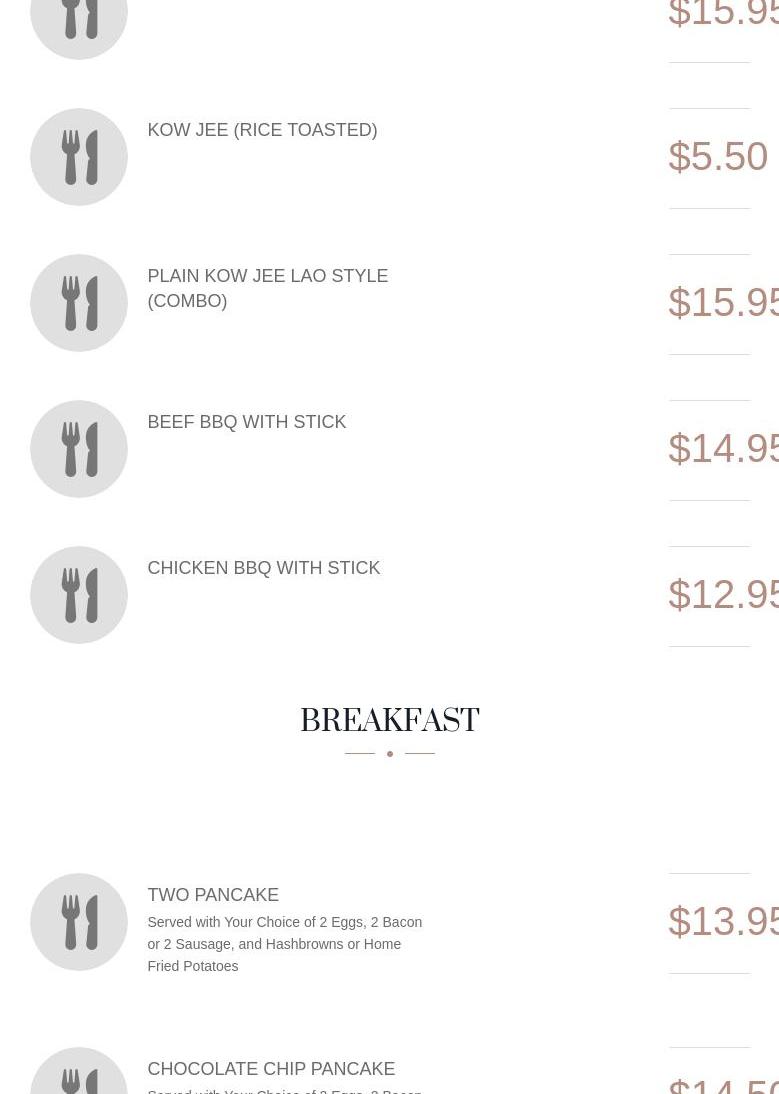Image resolution: width=779 pixels, height=1094 pixels.
Task: Open the Chicken BBQ With Stick item
Action: tap(263, 568)
